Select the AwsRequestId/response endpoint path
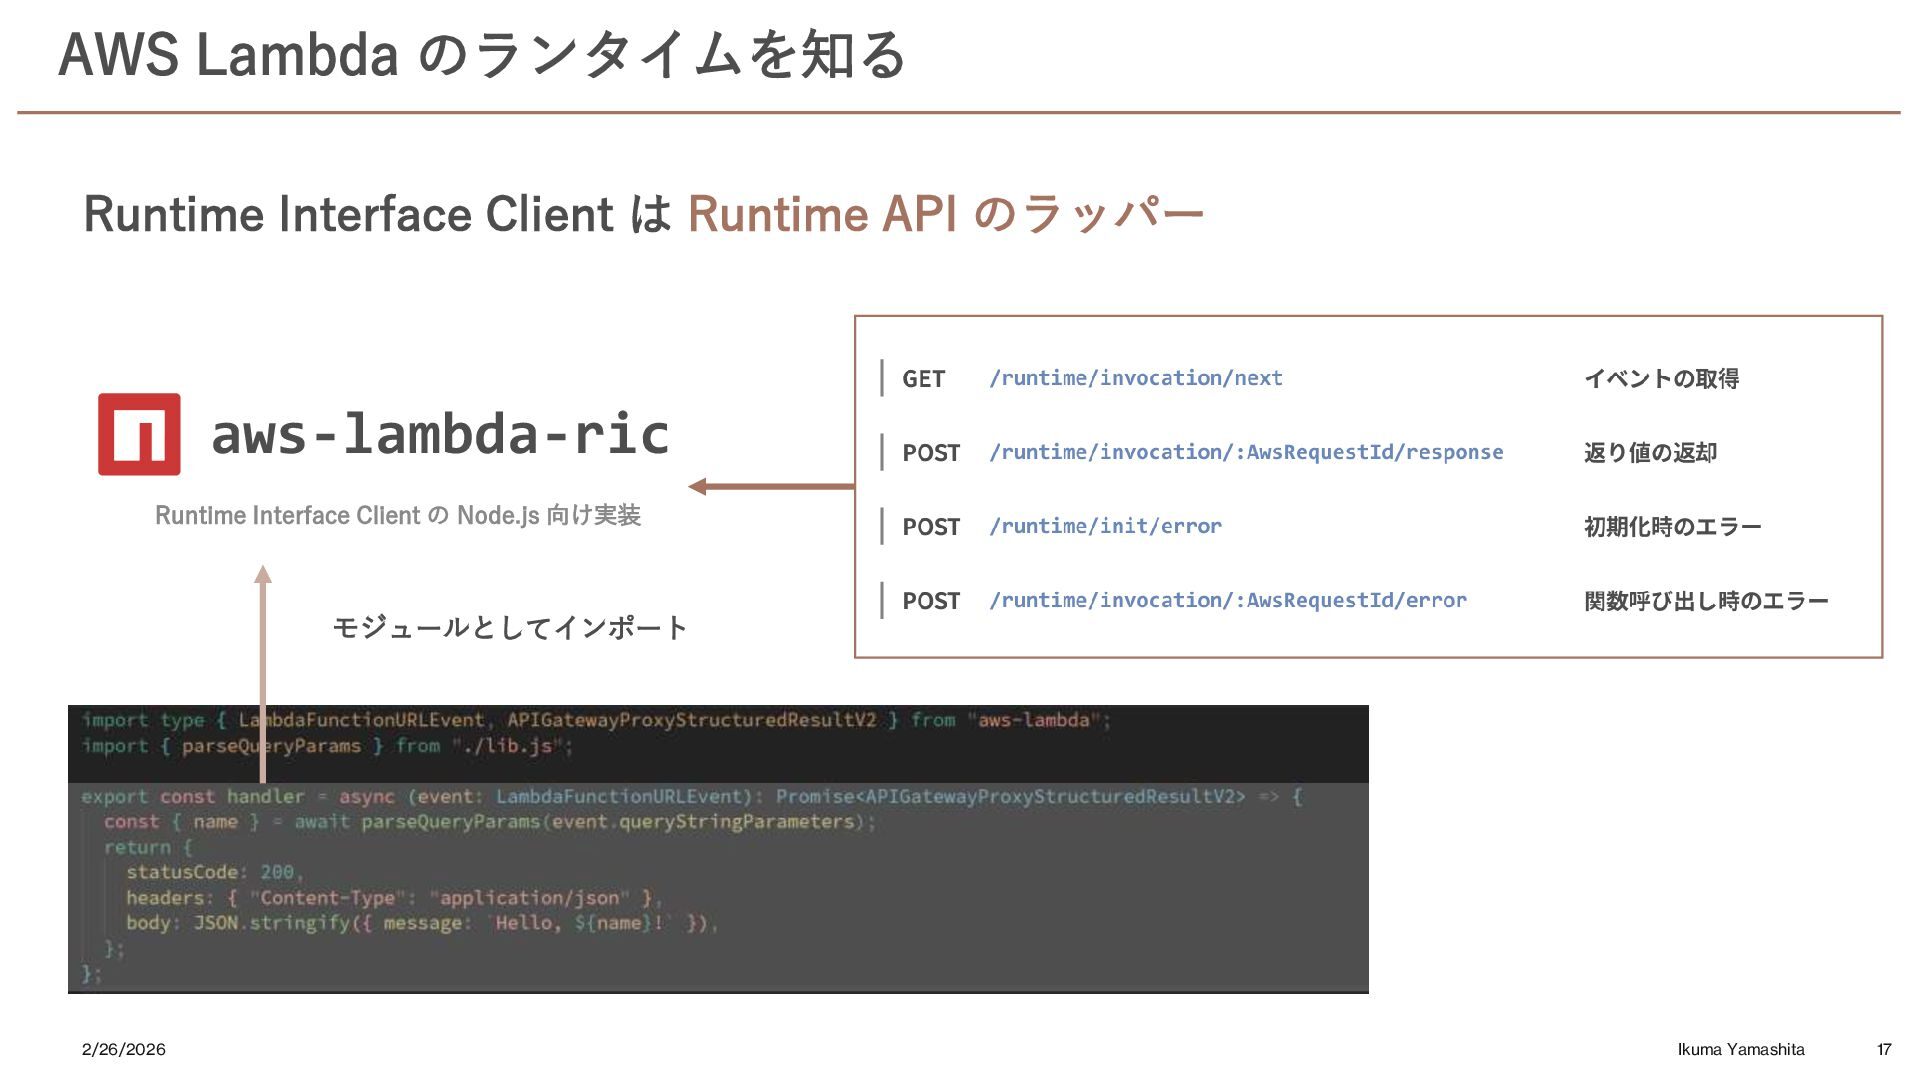The image size is (1920, 1080). 1245,452
